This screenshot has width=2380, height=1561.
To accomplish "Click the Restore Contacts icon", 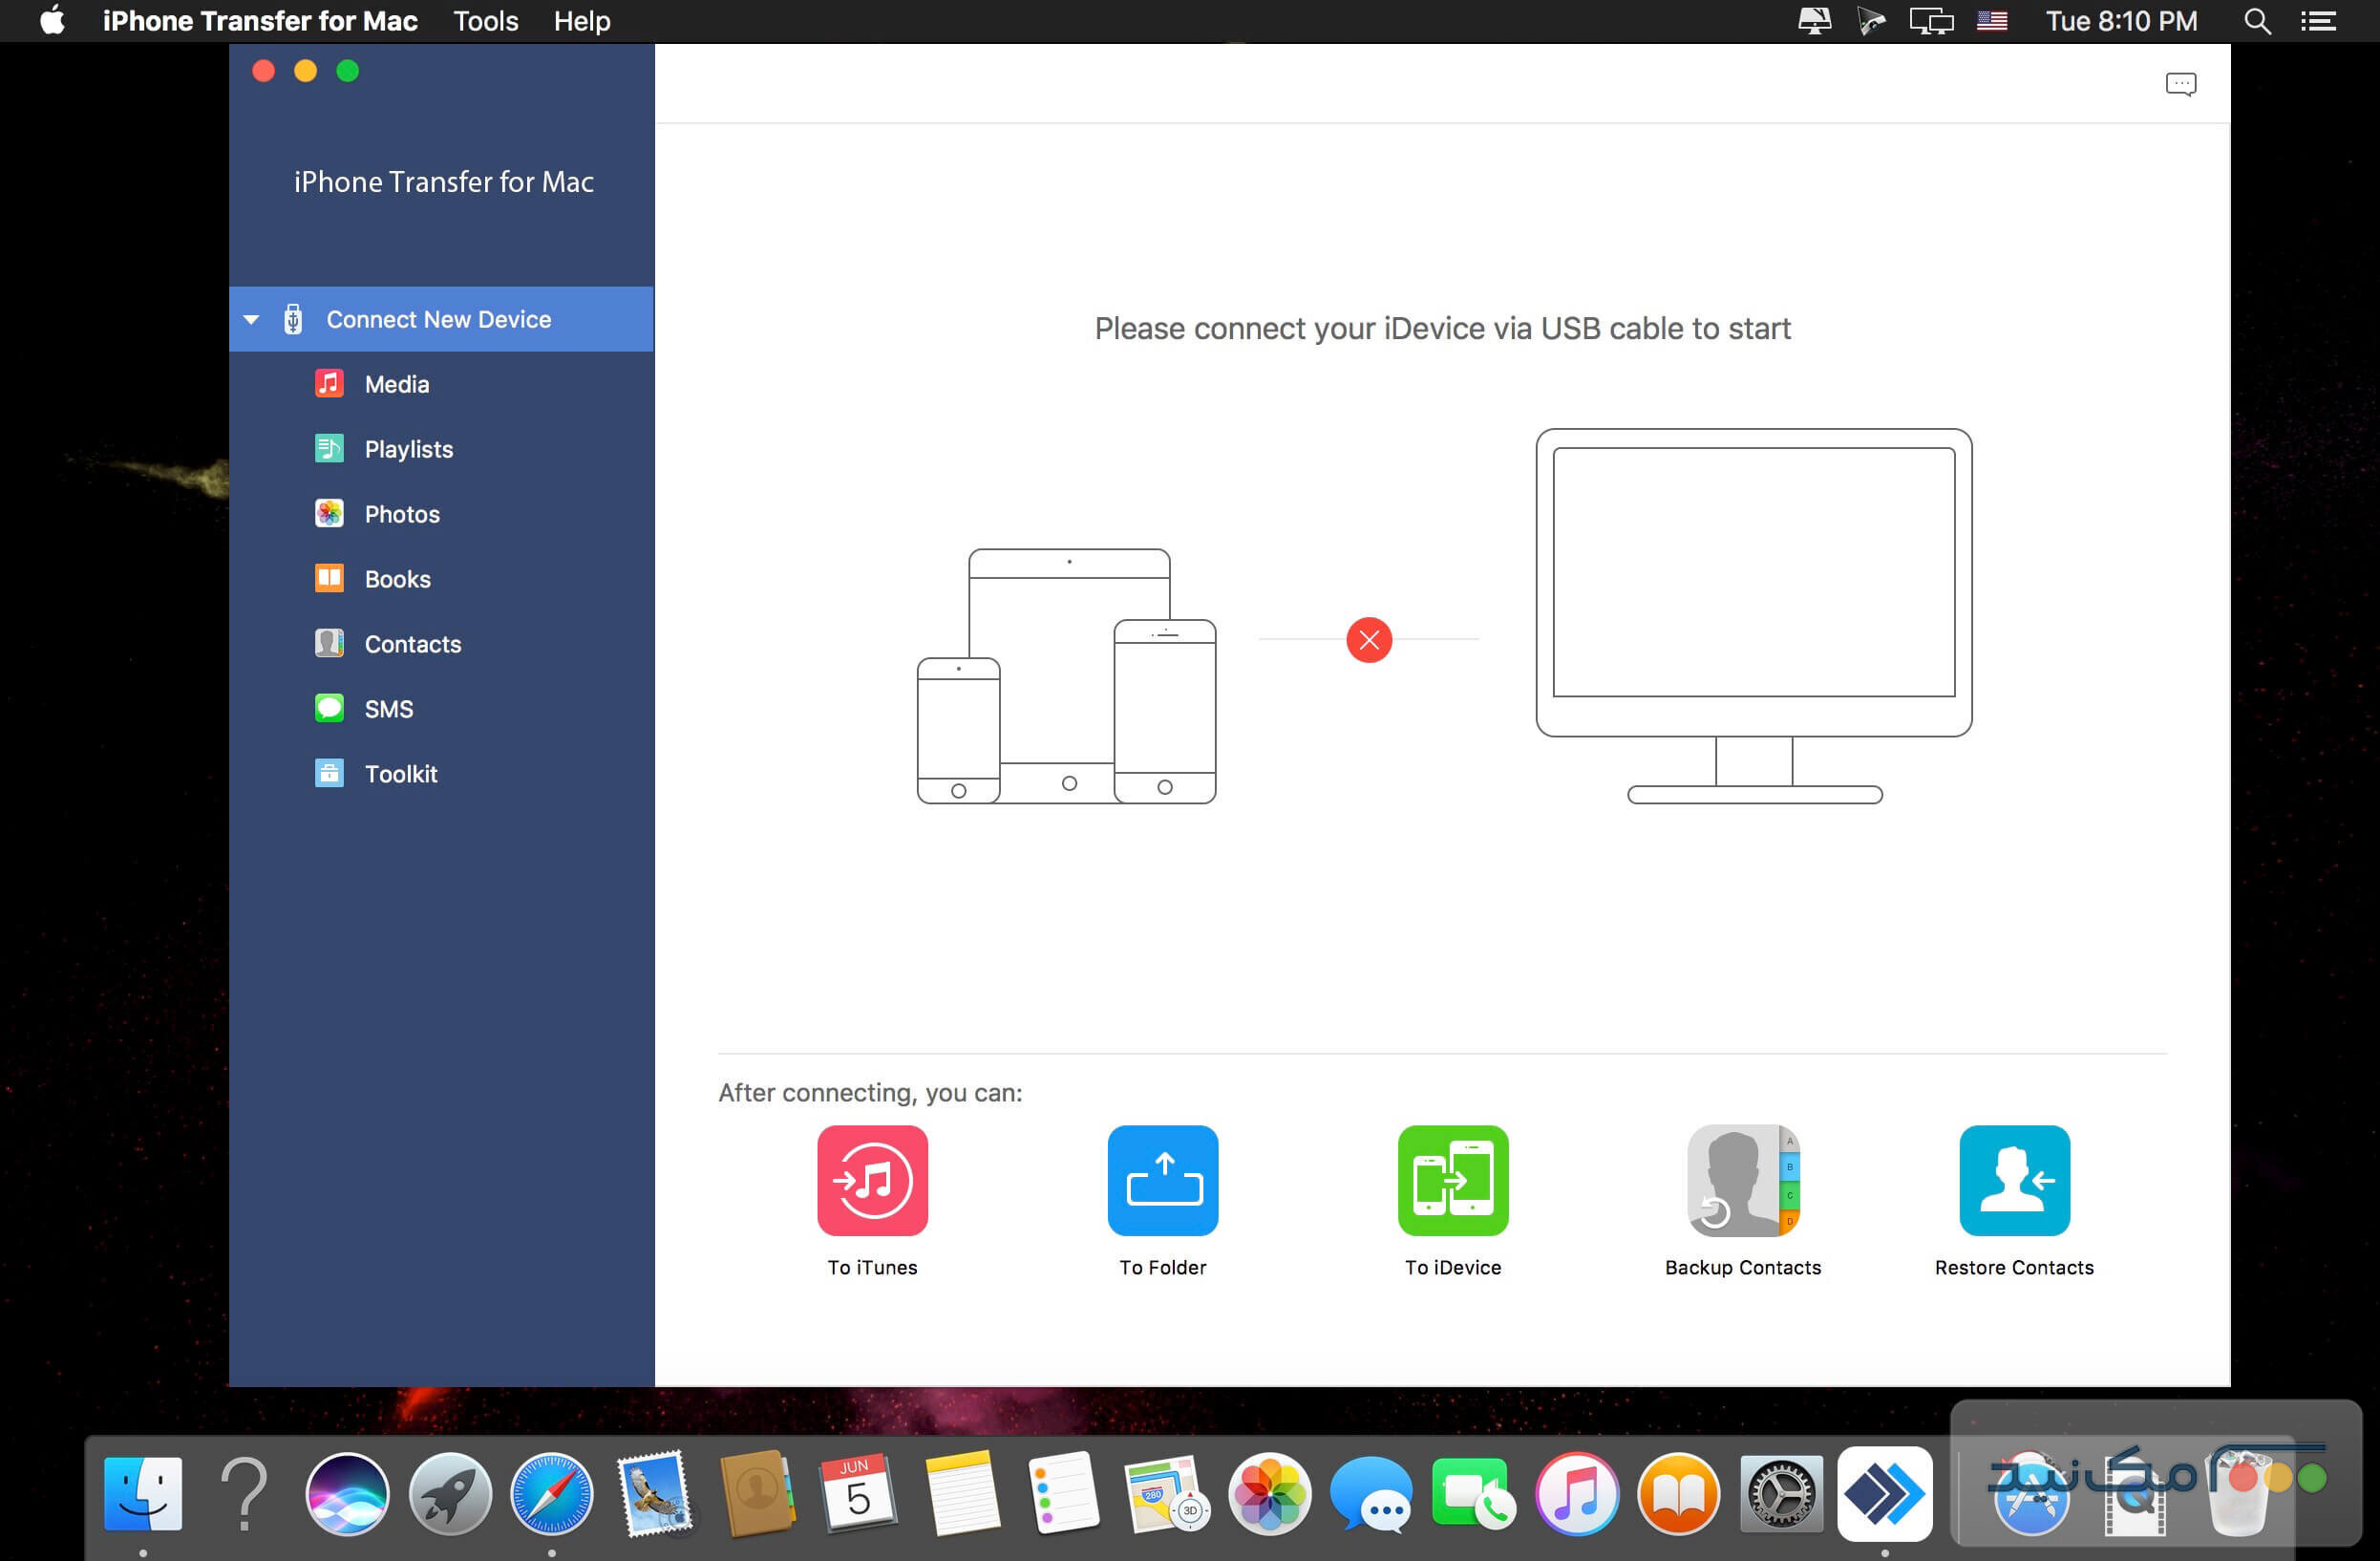I will coord(2013,1180).
